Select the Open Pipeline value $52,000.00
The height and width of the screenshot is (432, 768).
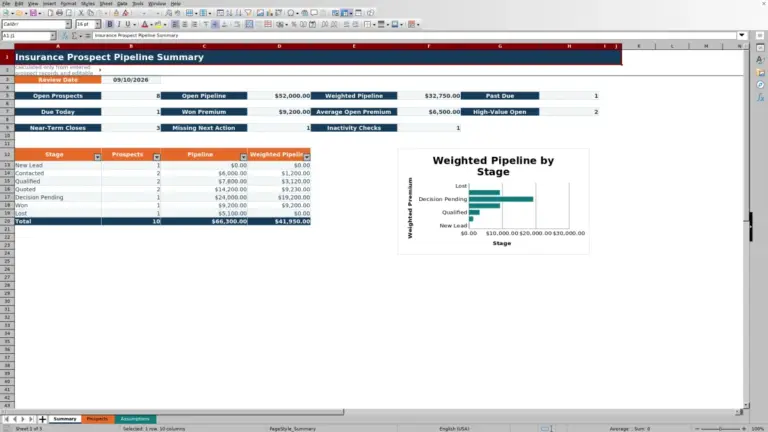[x=279, y=96]
